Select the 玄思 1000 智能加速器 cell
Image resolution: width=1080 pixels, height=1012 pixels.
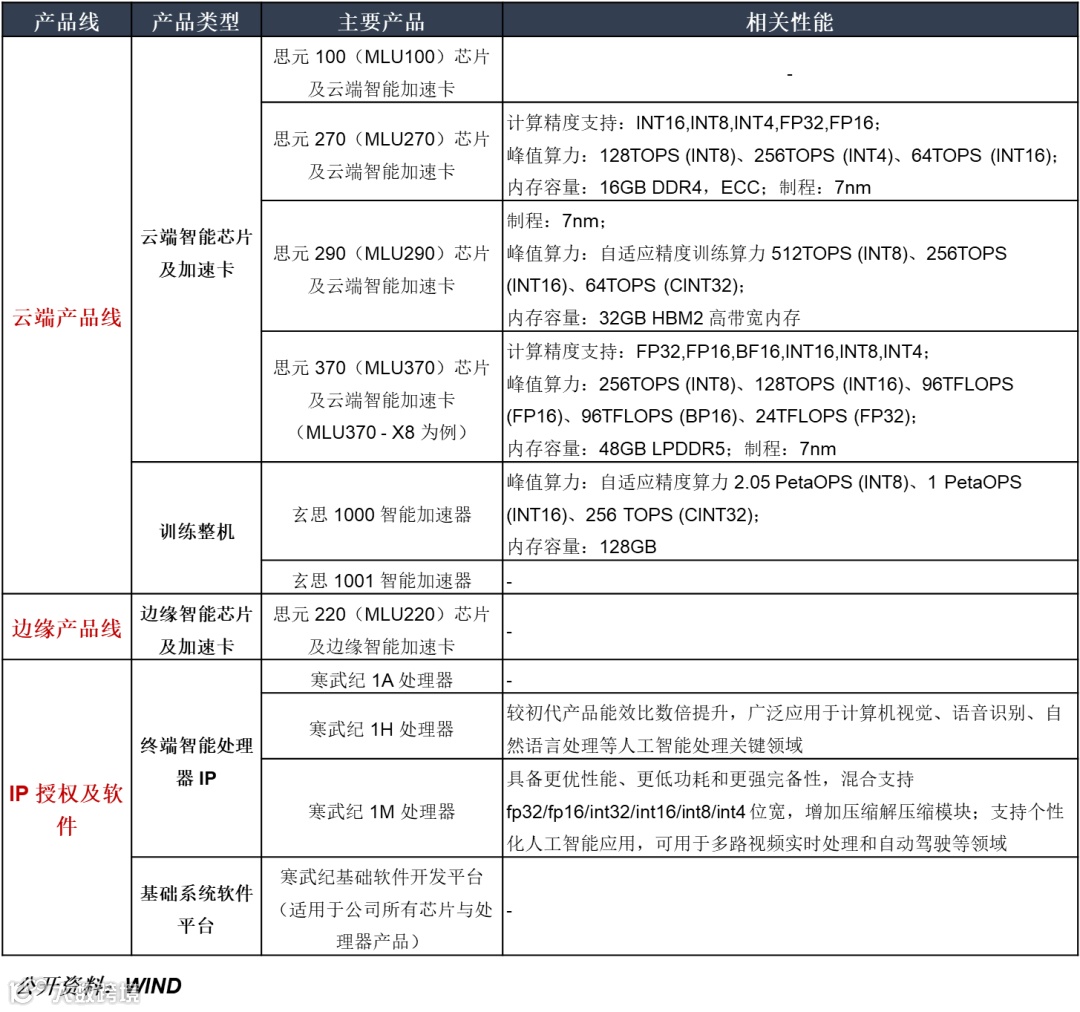[x=382, y=511]
